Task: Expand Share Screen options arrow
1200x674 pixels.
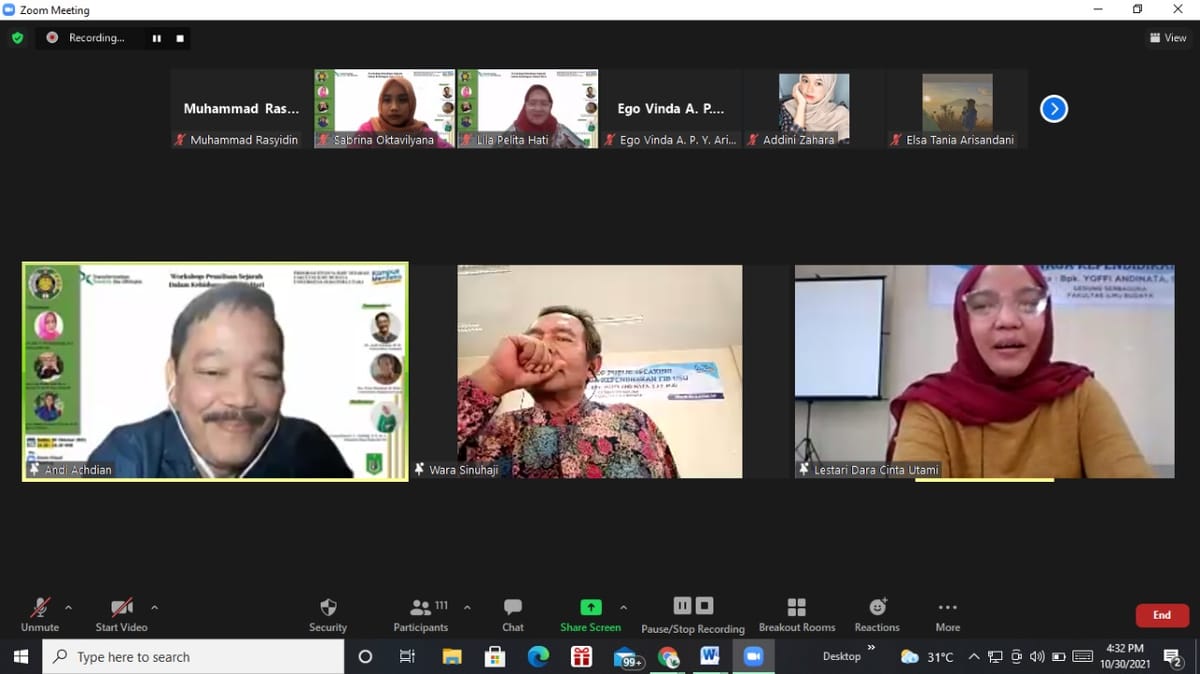Action: pyautogui.click(x=624, y=607)
